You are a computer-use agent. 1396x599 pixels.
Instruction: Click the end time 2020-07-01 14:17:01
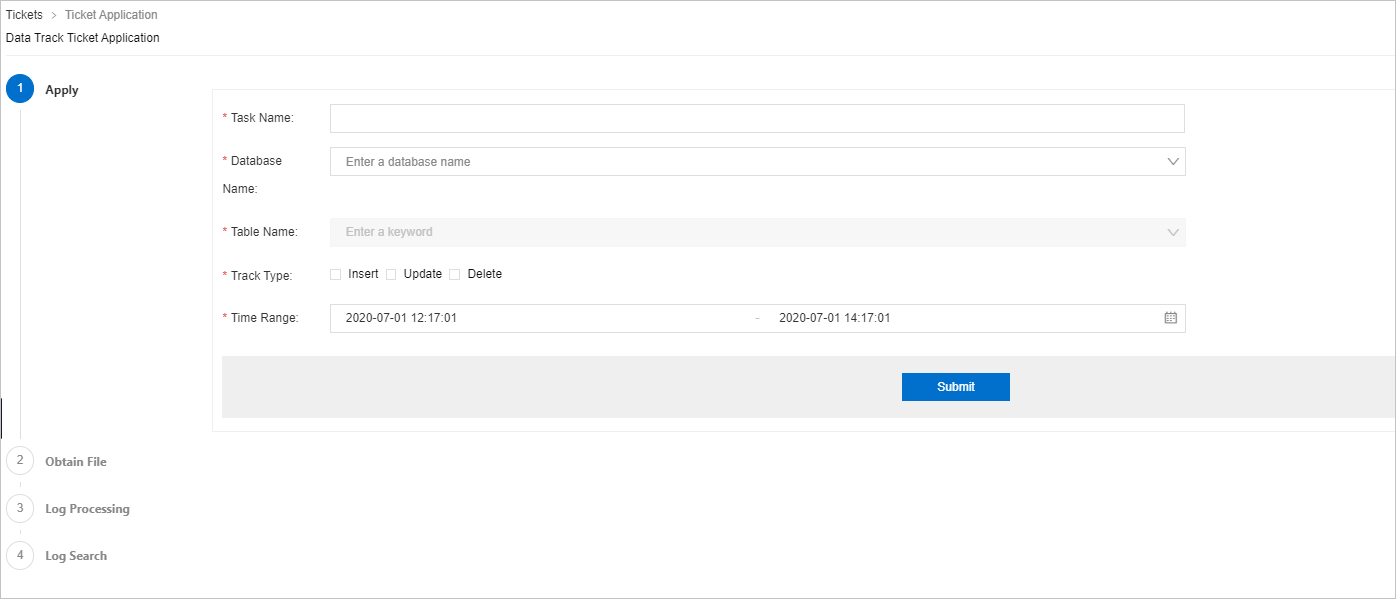click(834, 318)
